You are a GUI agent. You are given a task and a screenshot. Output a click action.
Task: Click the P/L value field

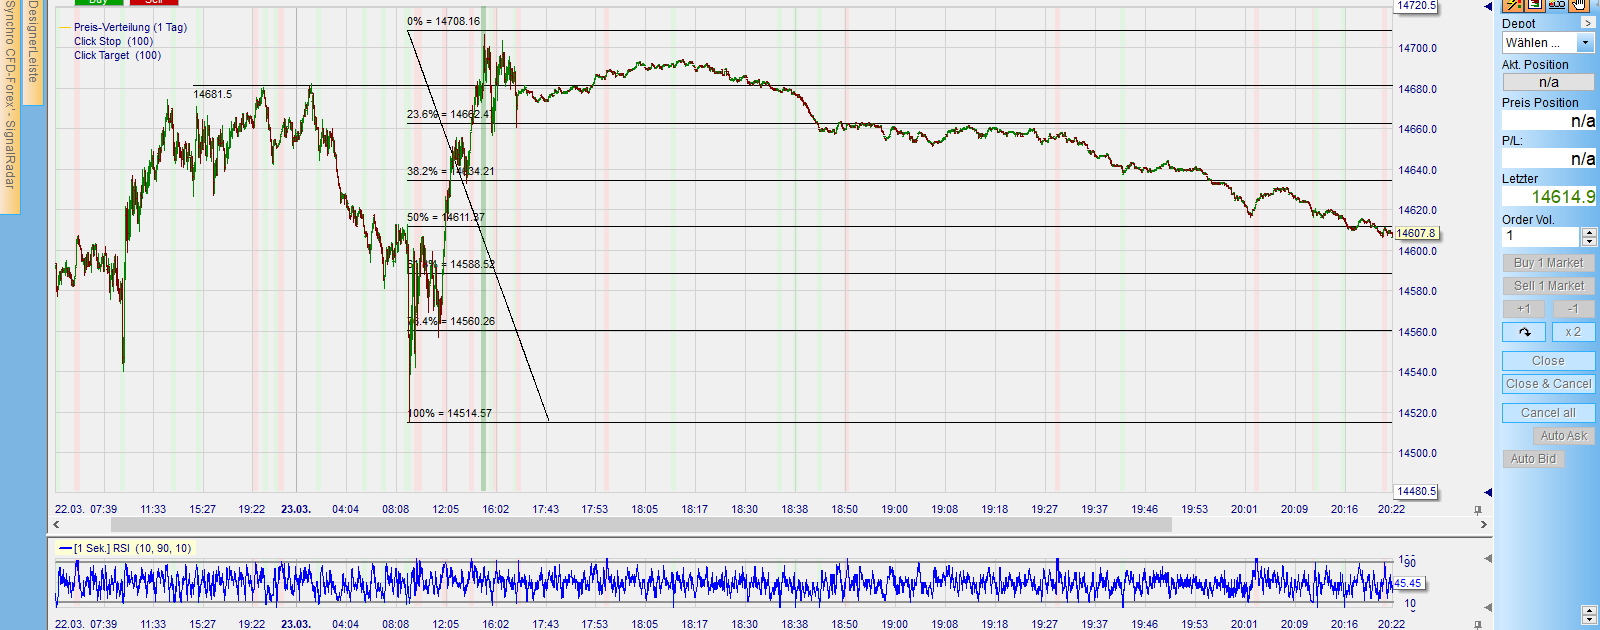pos(1548,158)
